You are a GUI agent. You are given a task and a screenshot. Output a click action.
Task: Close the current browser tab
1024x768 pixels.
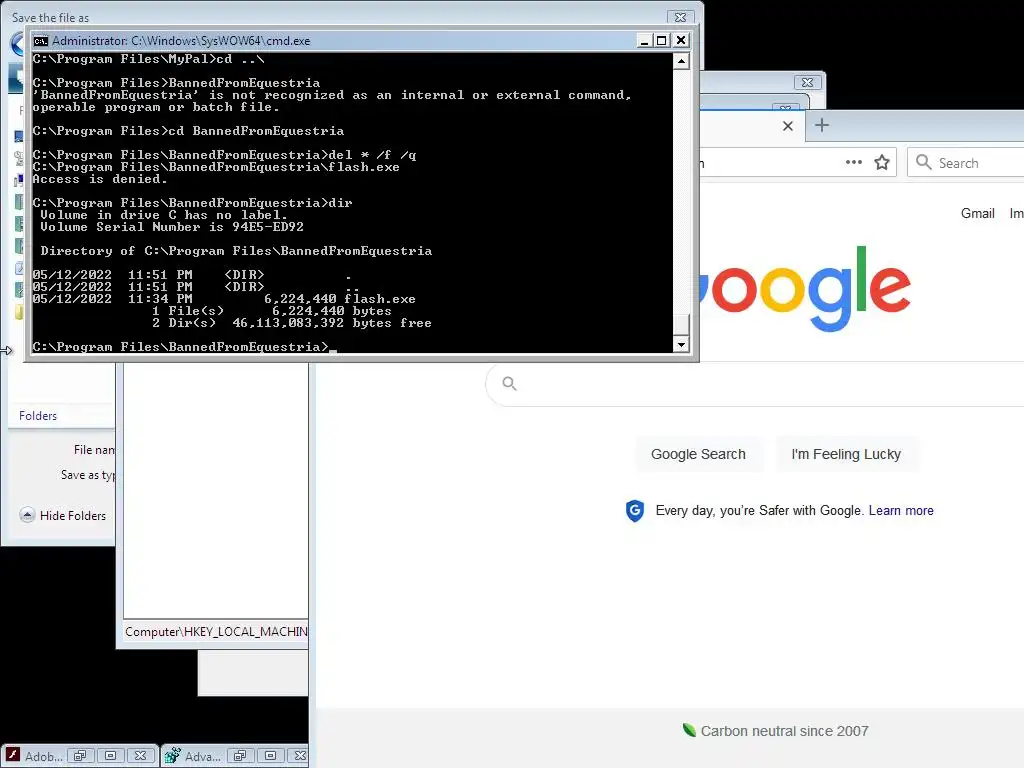click(788, 126)
